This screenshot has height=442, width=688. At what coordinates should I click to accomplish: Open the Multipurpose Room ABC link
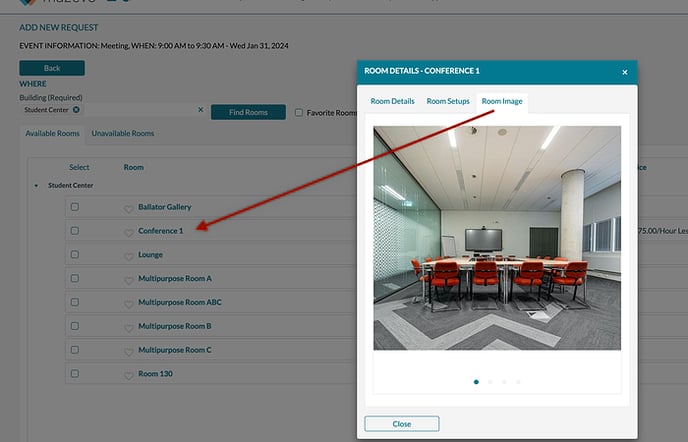click(x=180, y=302)
